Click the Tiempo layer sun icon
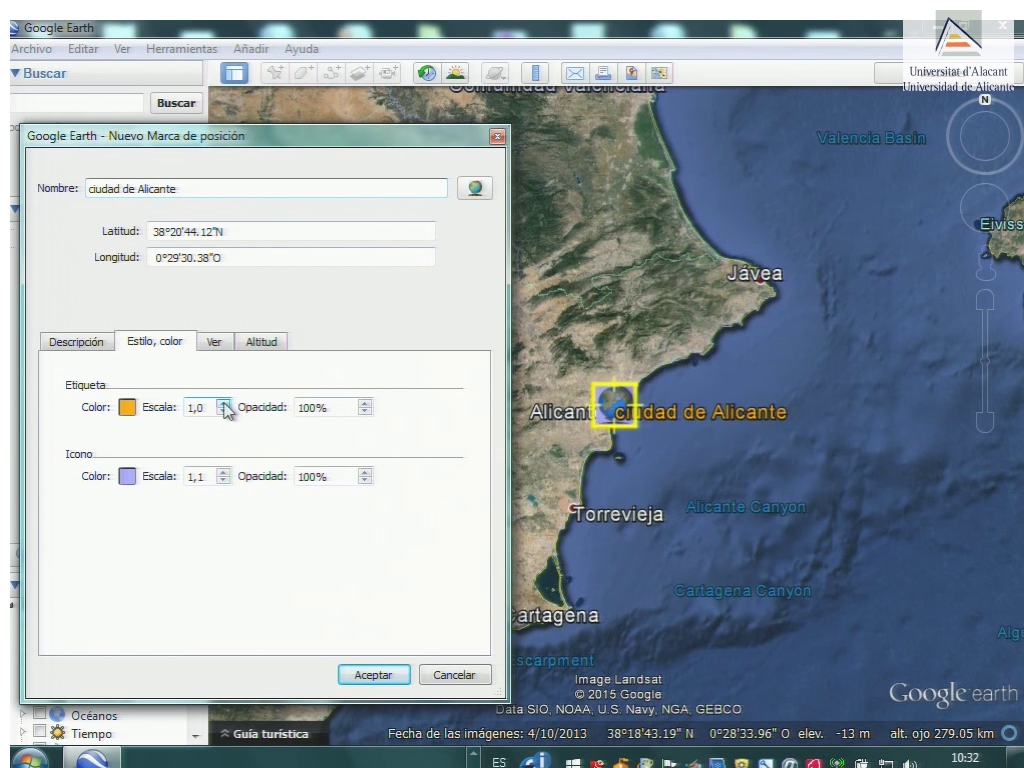 57,733
